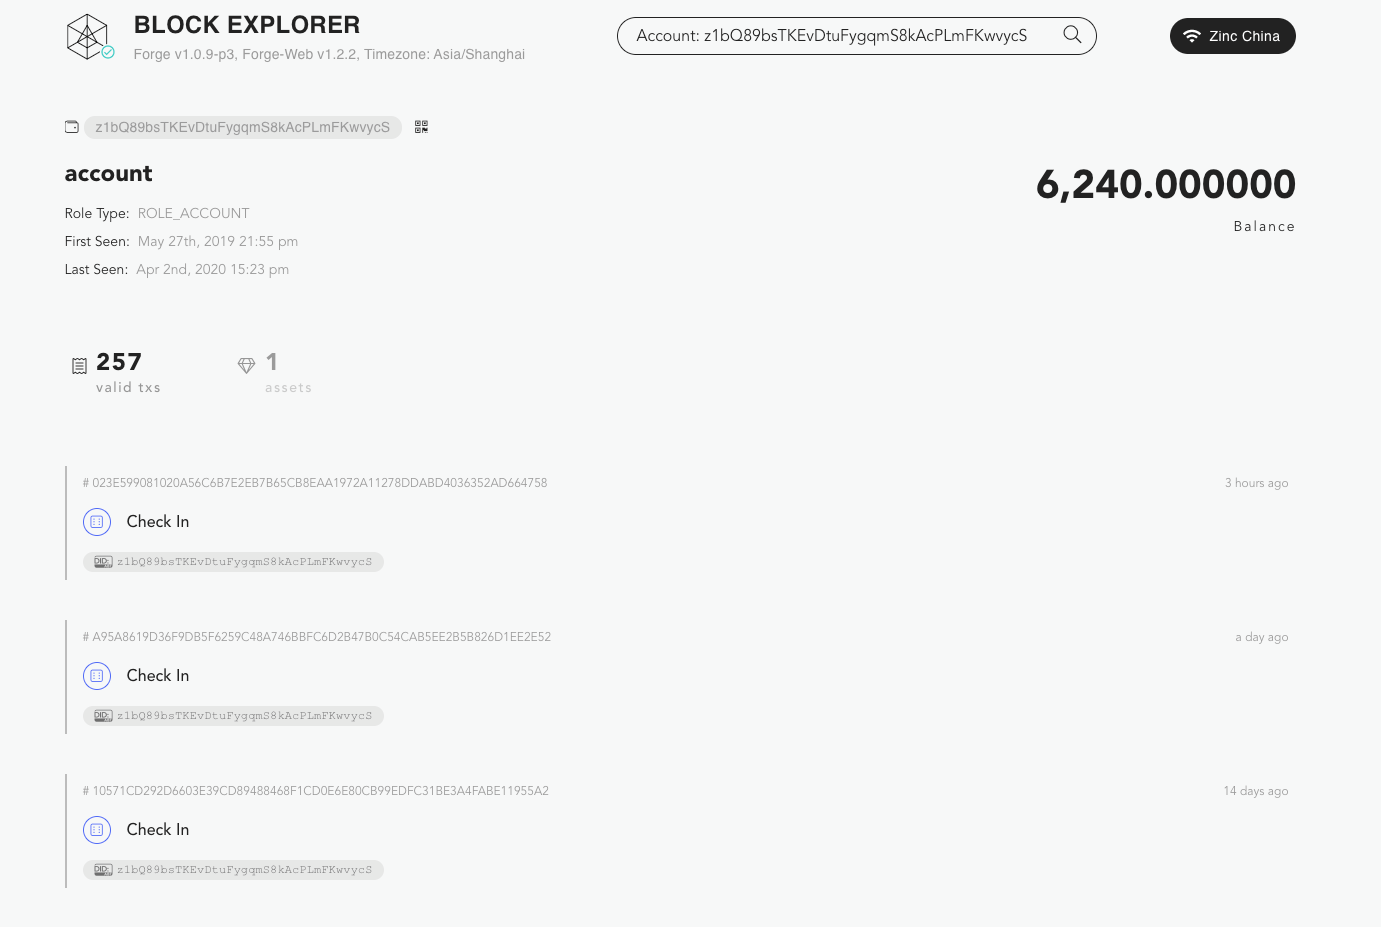The height and width of the screenshot is (927, 1381).
Task: Click the valid txs list icon
Action: point(80,366)
